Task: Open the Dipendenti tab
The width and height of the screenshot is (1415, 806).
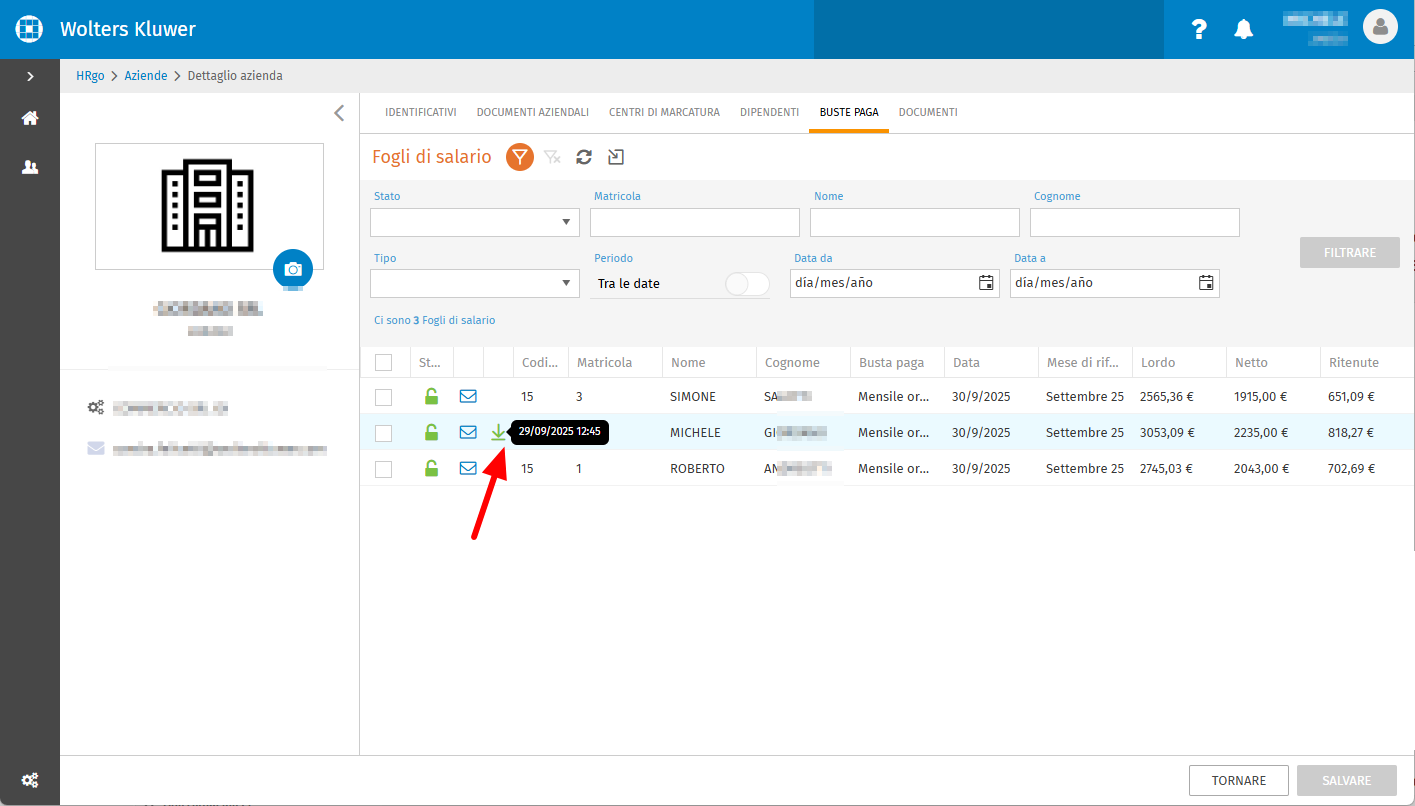Action: 770,112
